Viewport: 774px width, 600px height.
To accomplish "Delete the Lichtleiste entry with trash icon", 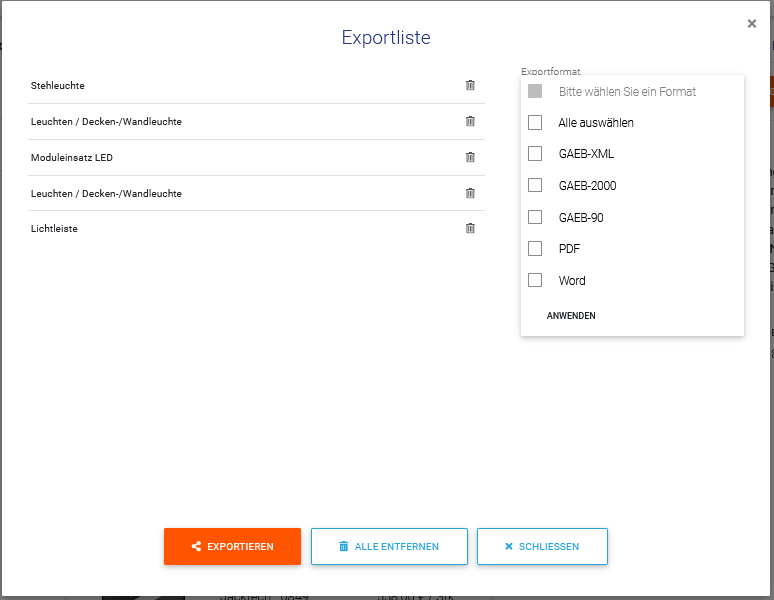I will [x=470, y=228].
